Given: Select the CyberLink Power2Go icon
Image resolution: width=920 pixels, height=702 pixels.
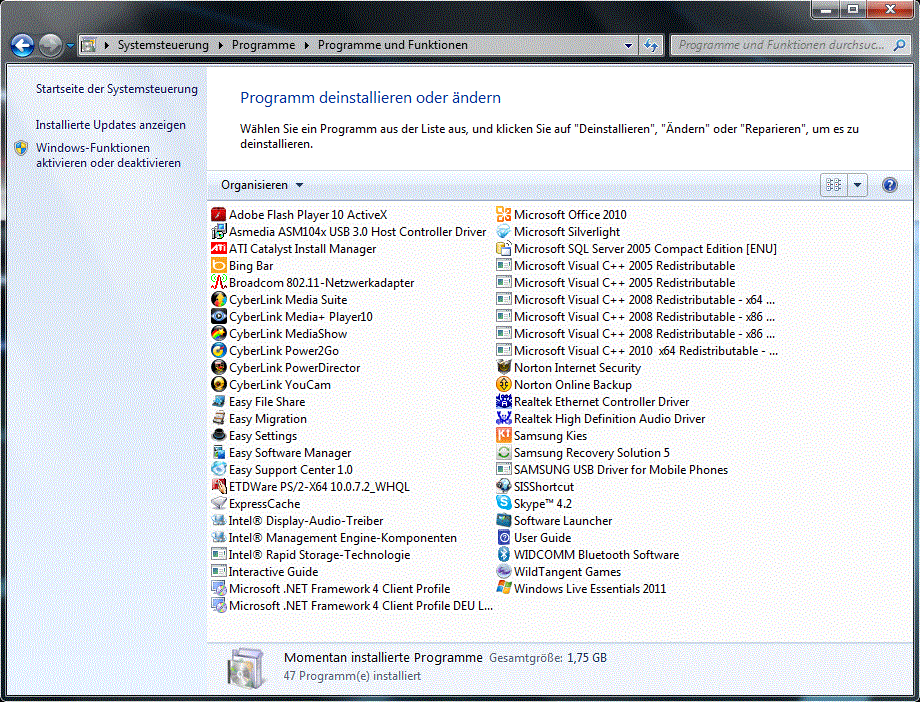Looking at the screenshot, I should click(x=219, y=351).
